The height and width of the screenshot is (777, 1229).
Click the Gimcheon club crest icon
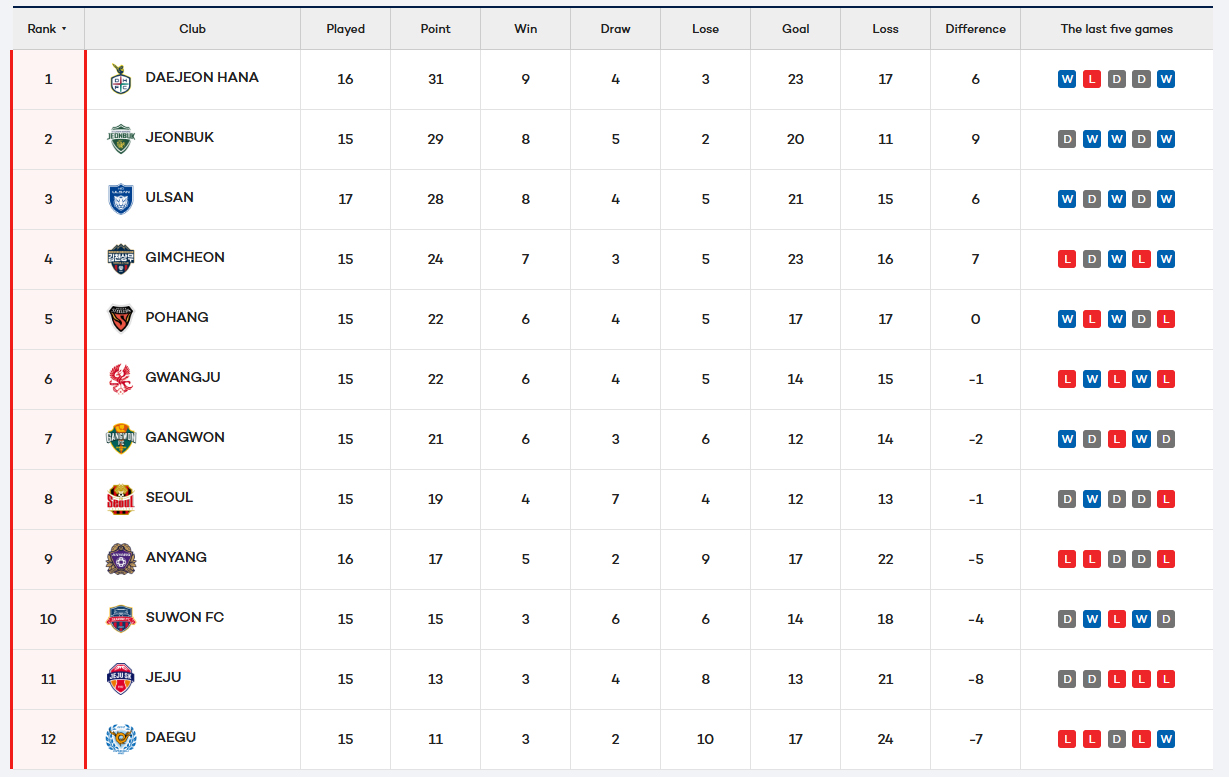120,259
